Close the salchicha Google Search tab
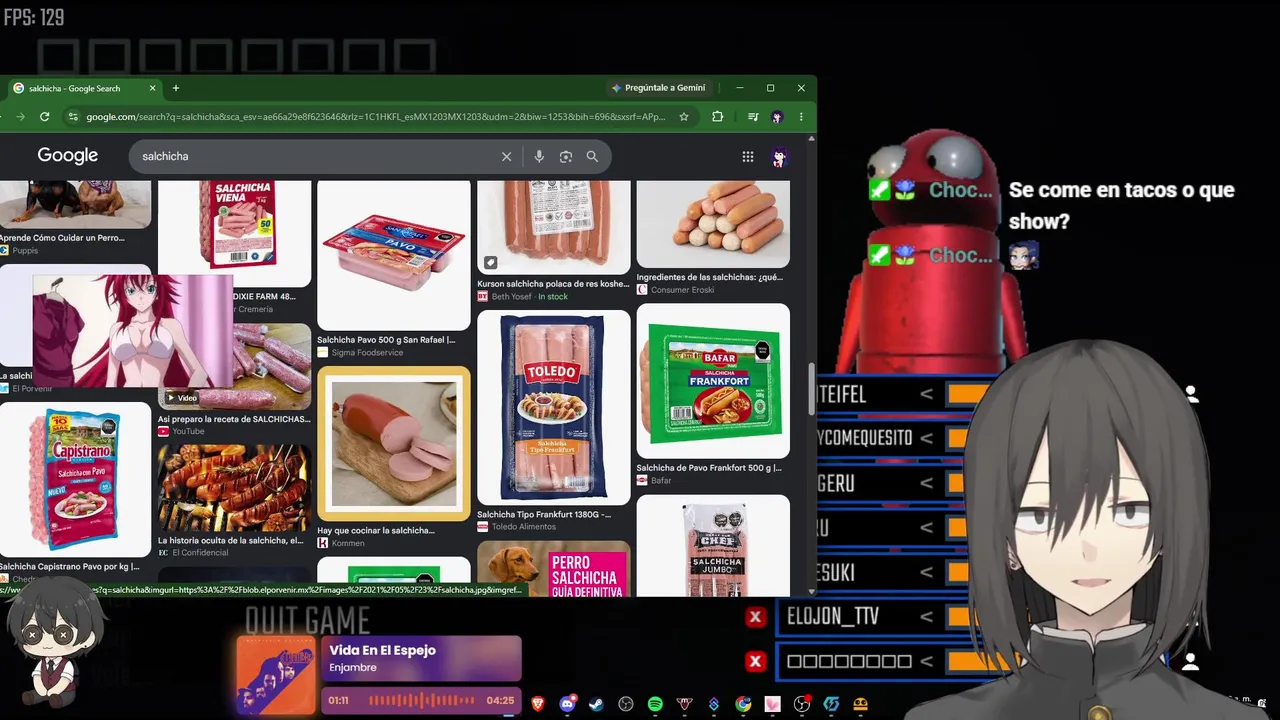The height and width of the screenshot is (720, 1280). pos(152,88)
